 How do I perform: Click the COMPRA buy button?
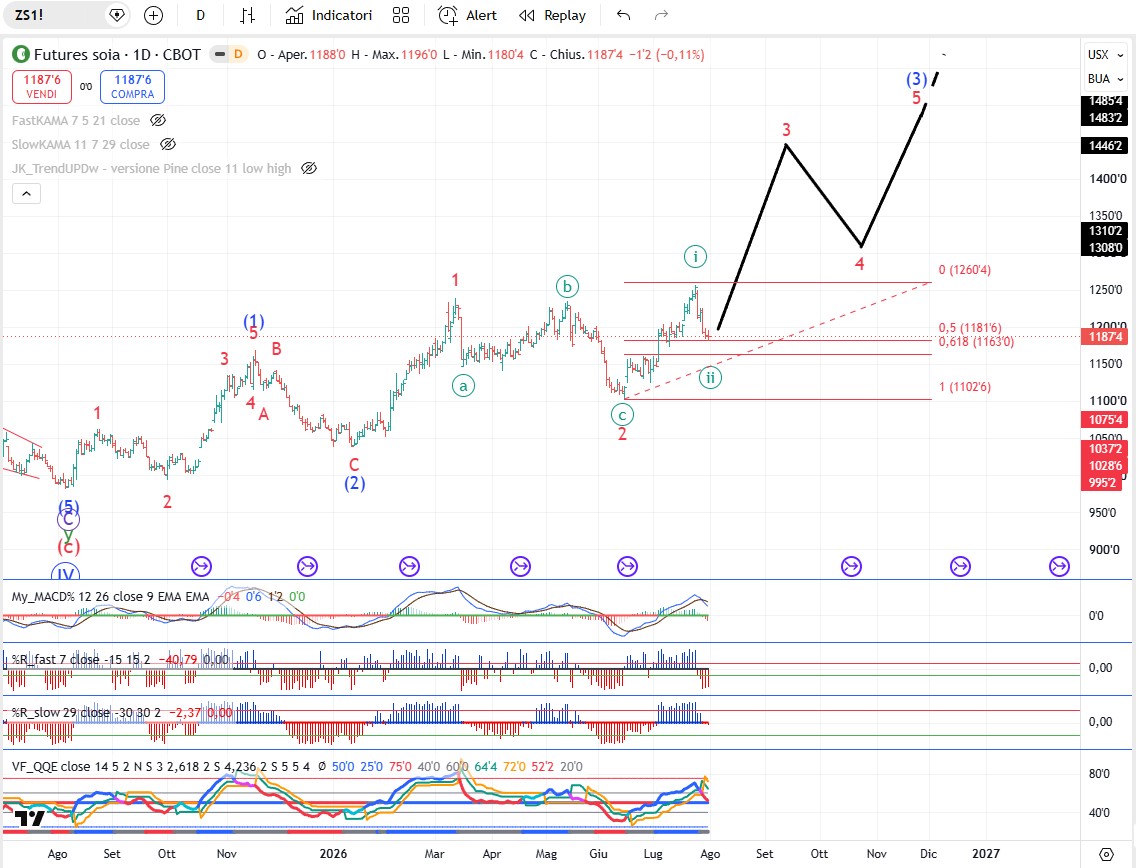click(x=133, y=87)
